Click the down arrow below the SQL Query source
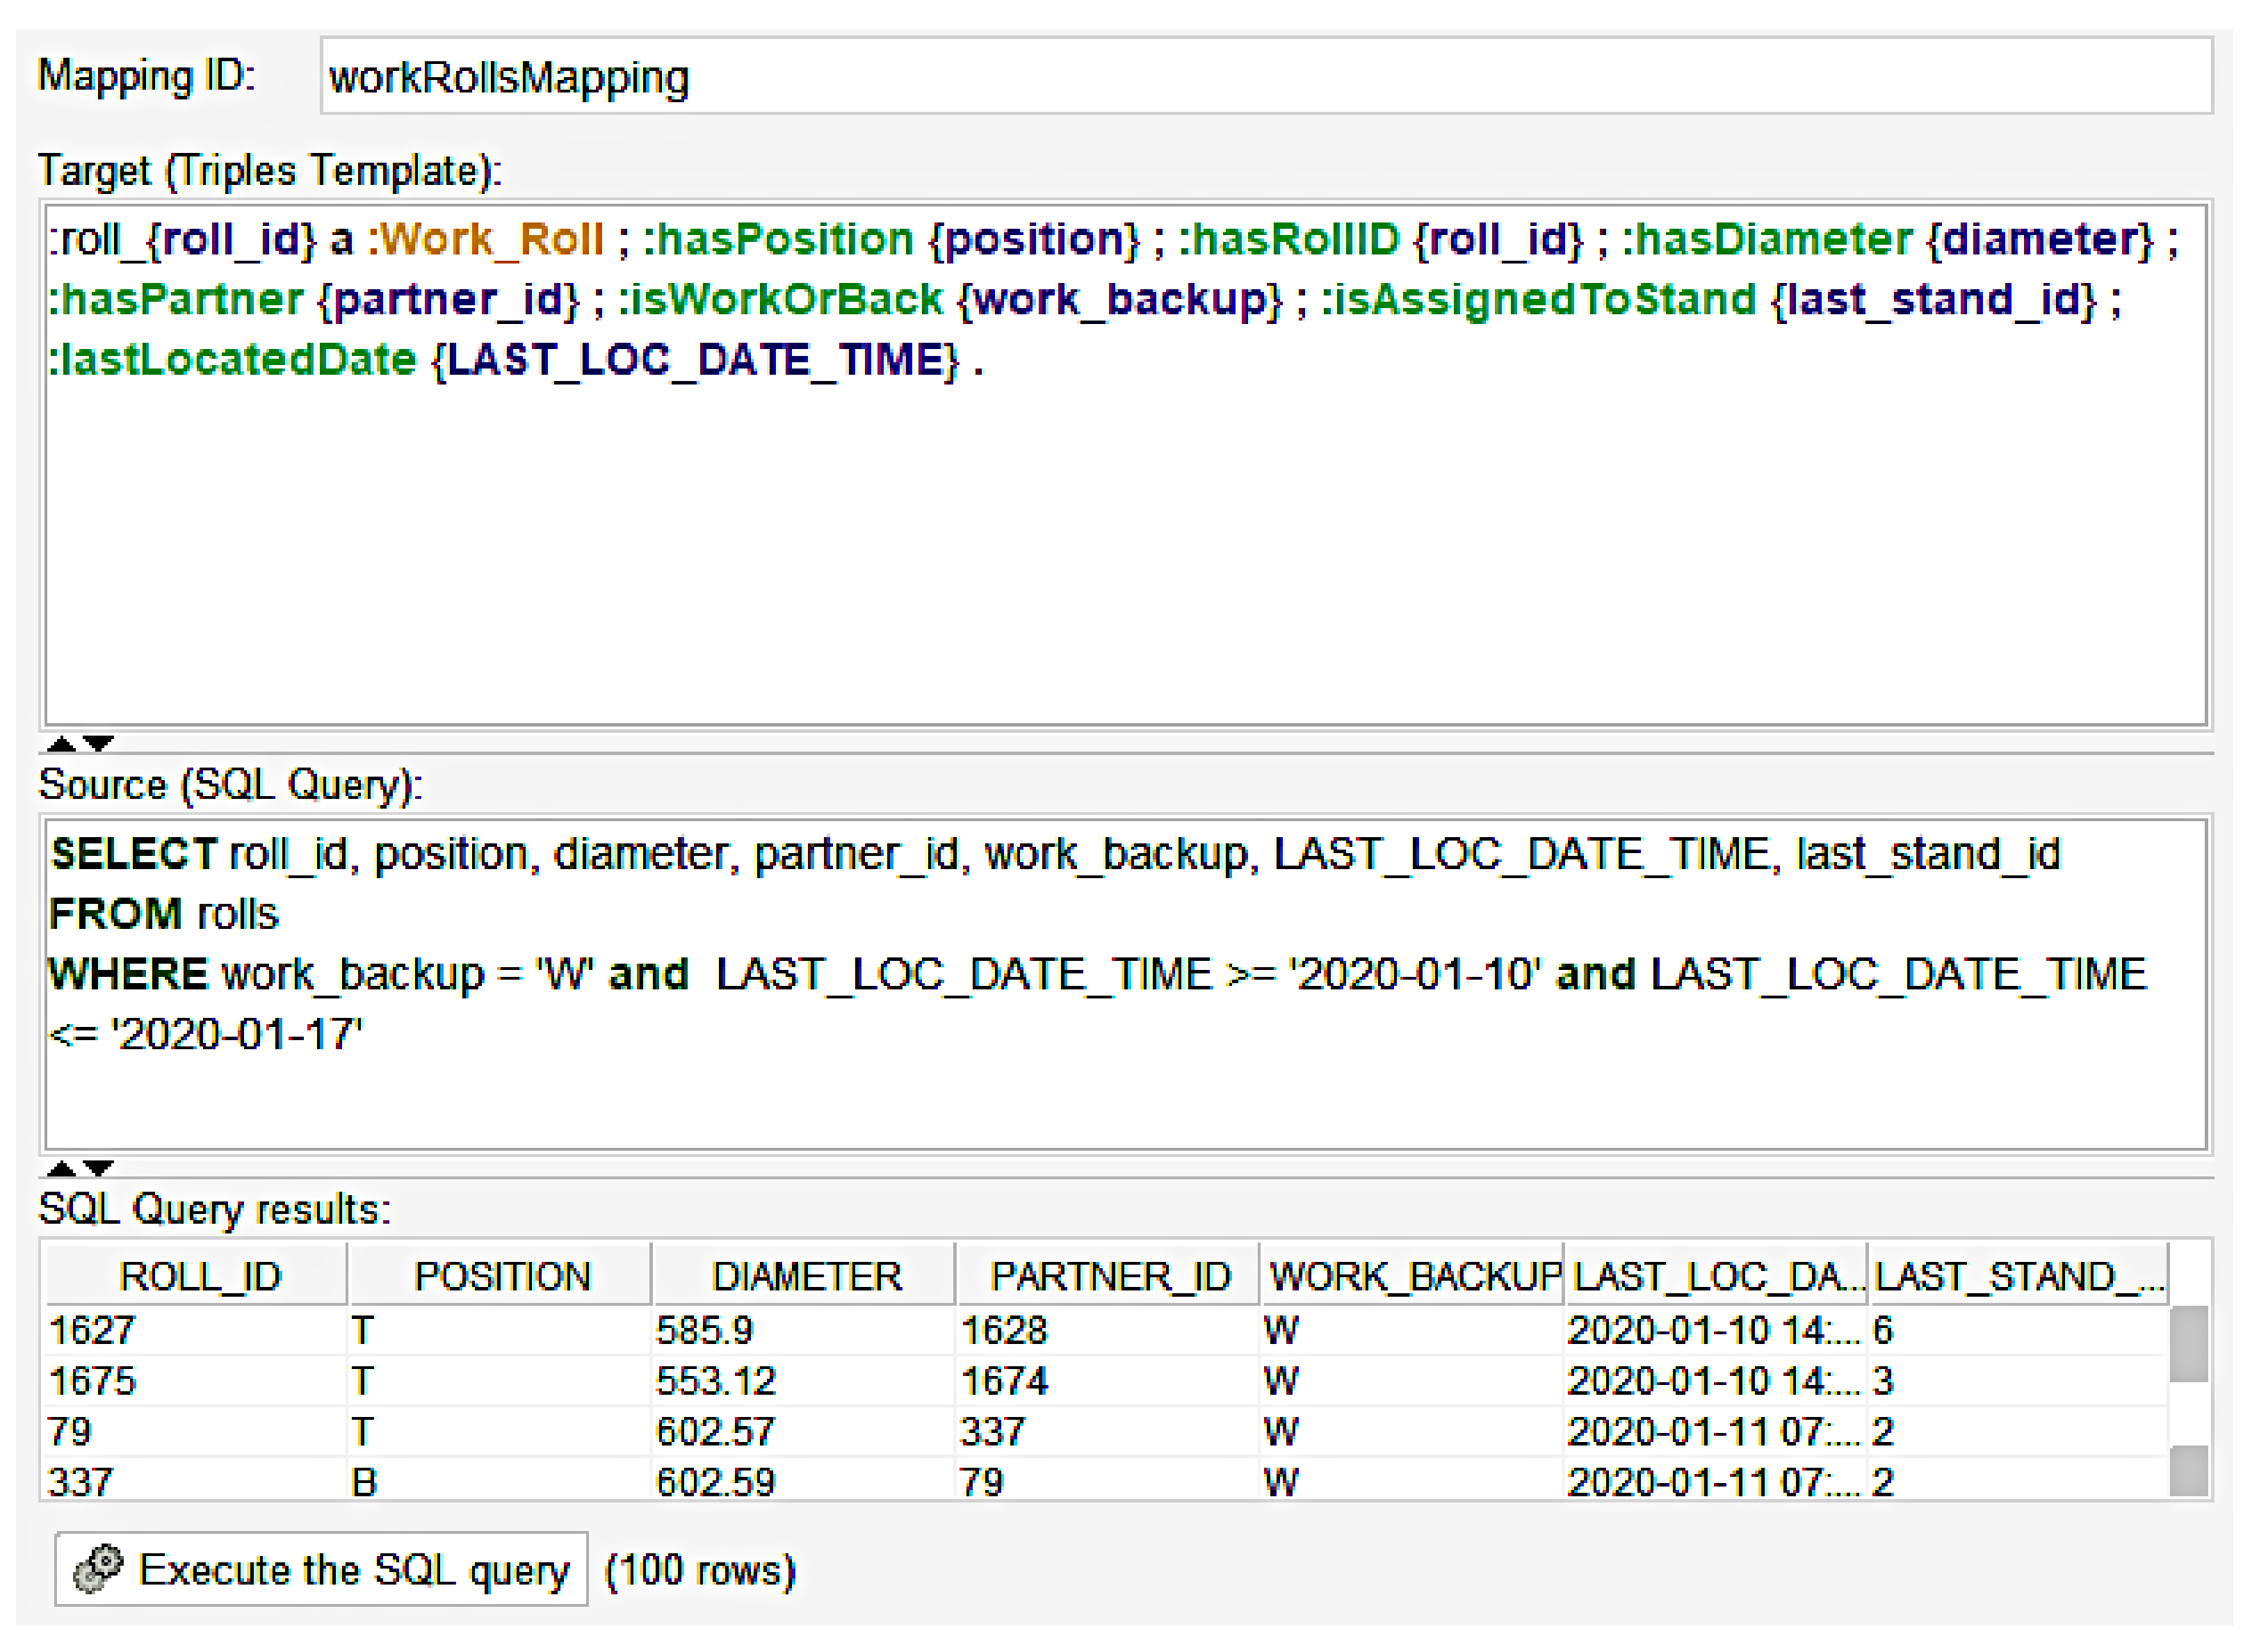This screenshot has width=2259, height=1652. 98,1168
